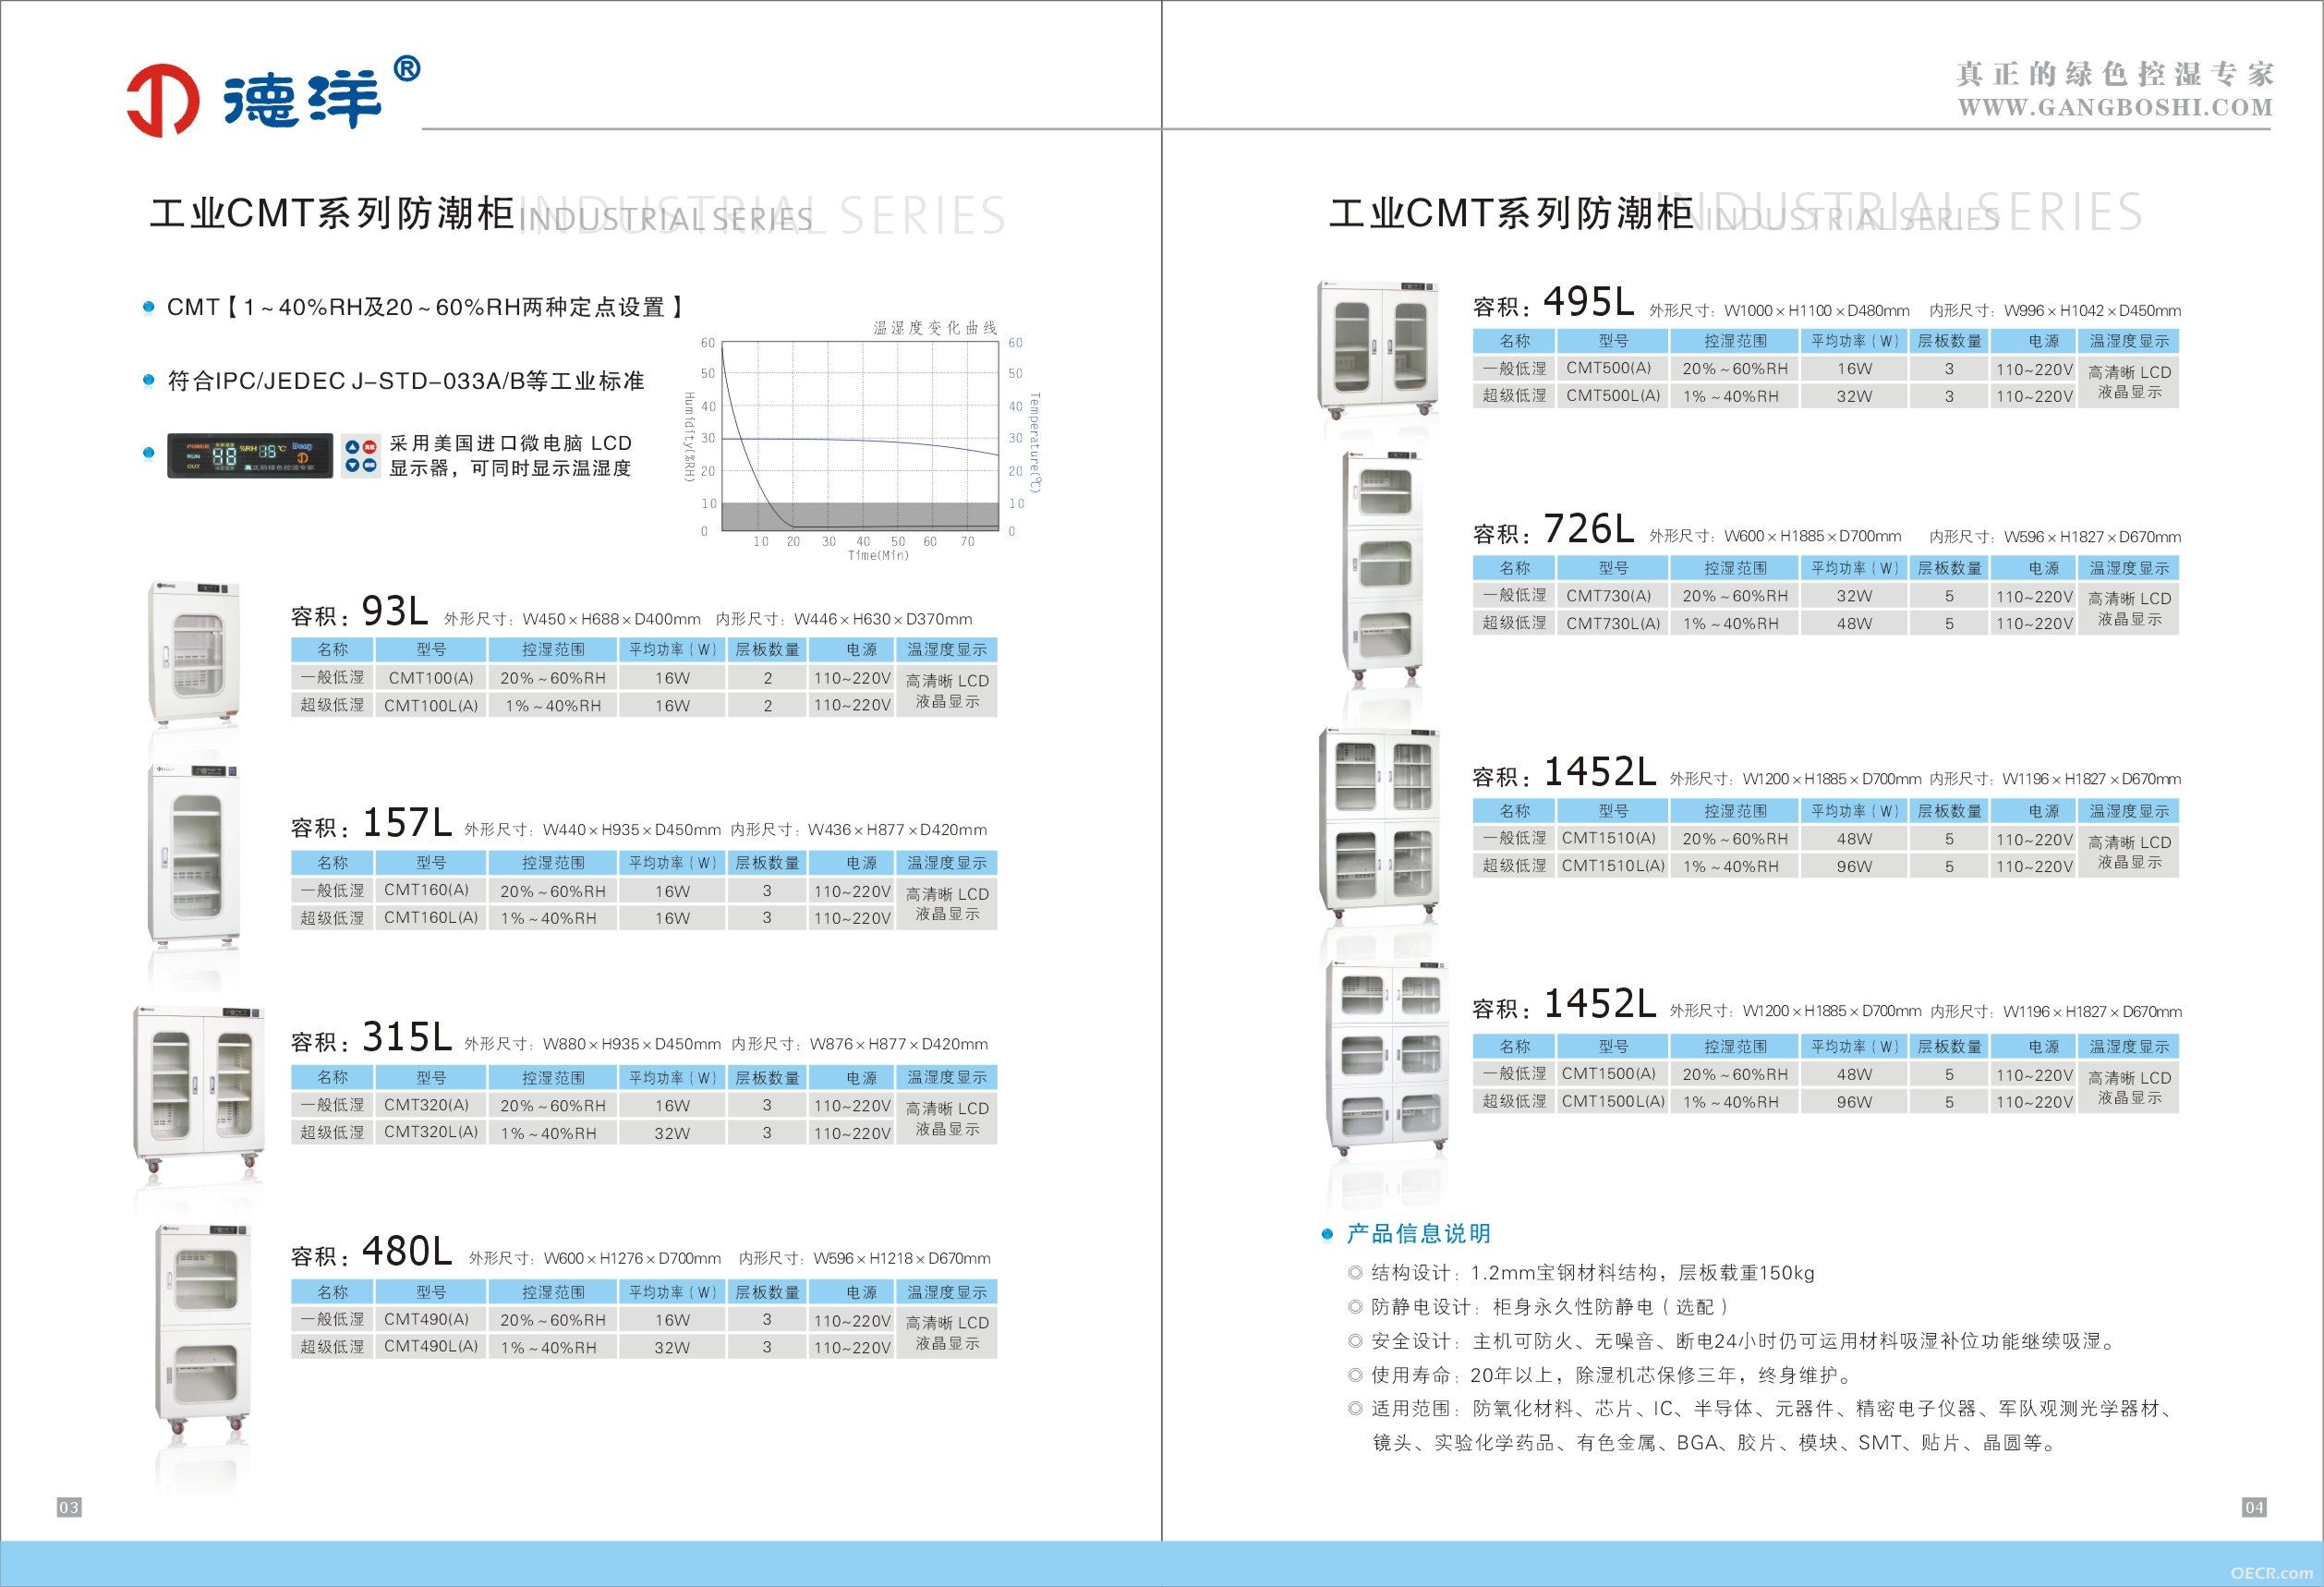The image size is (2324, 1587).
Task: Click the 315L double-door cabinet image
Action: [200, 1089]
